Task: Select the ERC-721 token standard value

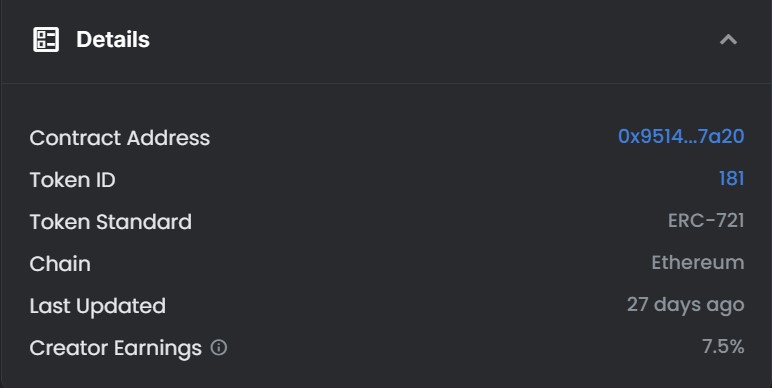Action: coord(706,221)
